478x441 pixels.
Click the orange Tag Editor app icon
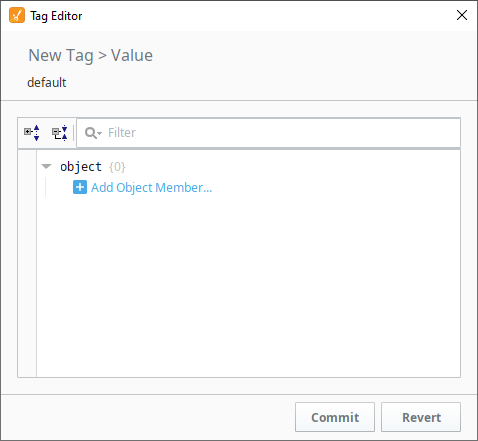point(17,16)
